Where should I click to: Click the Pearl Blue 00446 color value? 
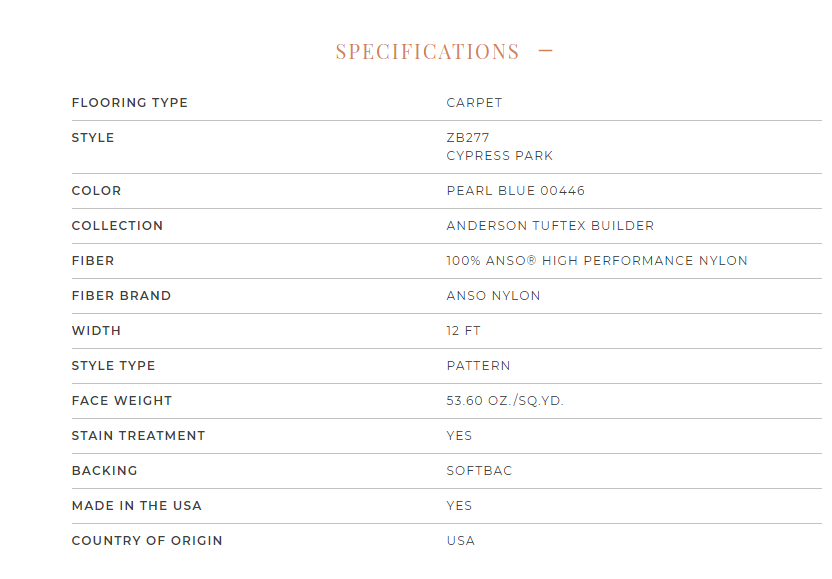[516, 191]
